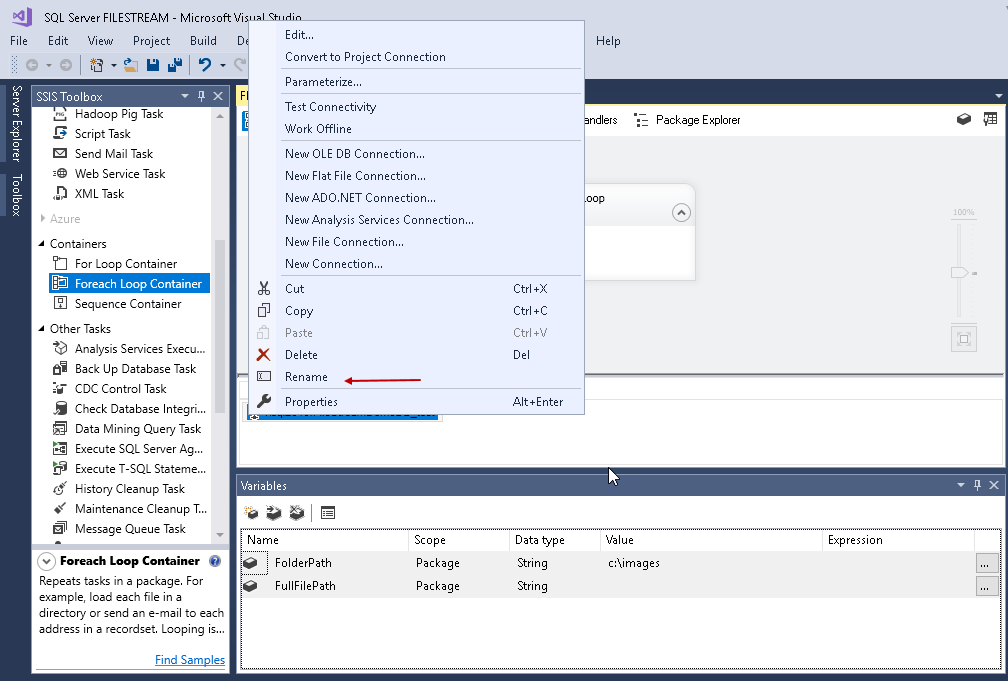The width and height of the screenshot is (1008, 681).
Task: Open the New Project dropdown arrow
Action: [x=113, y=65]
